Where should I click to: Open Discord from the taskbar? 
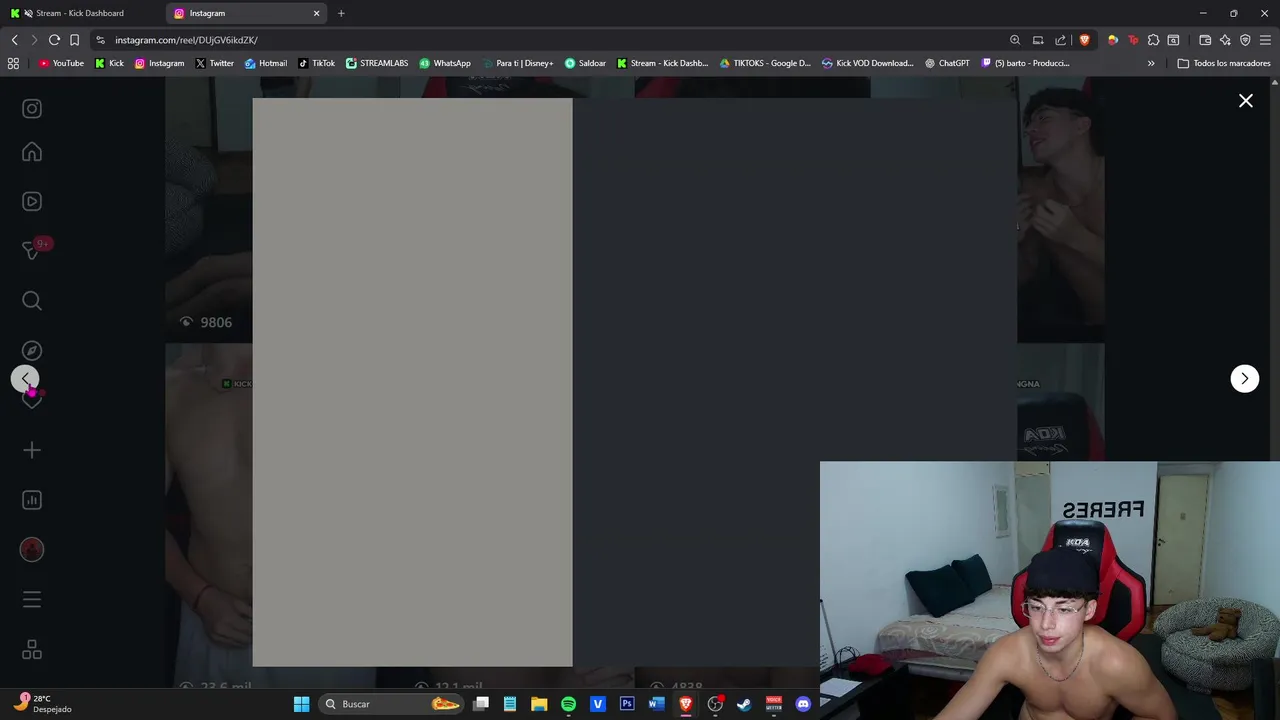tap(803, 704)
